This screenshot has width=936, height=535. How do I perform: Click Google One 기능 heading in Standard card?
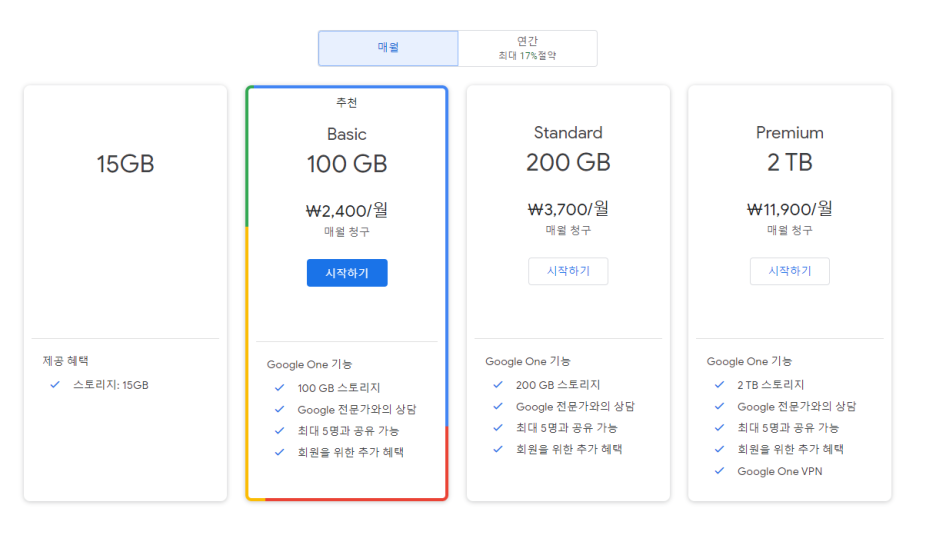[x=528, y=361]
